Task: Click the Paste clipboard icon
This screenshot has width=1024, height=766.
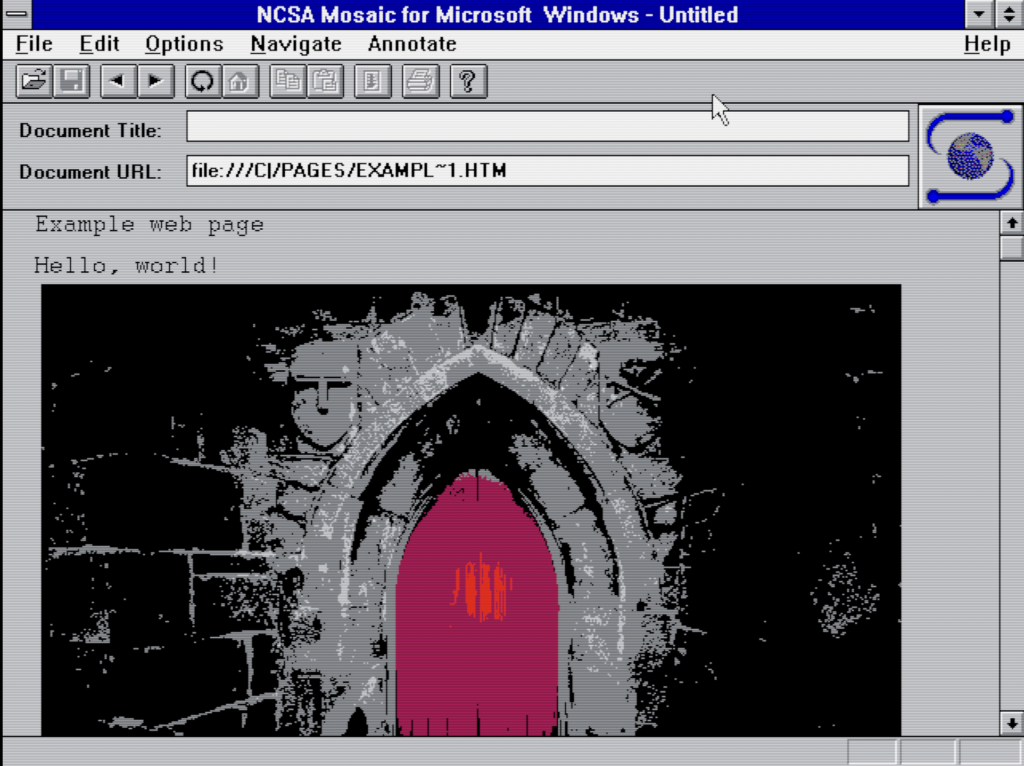Action: (325, 82)
